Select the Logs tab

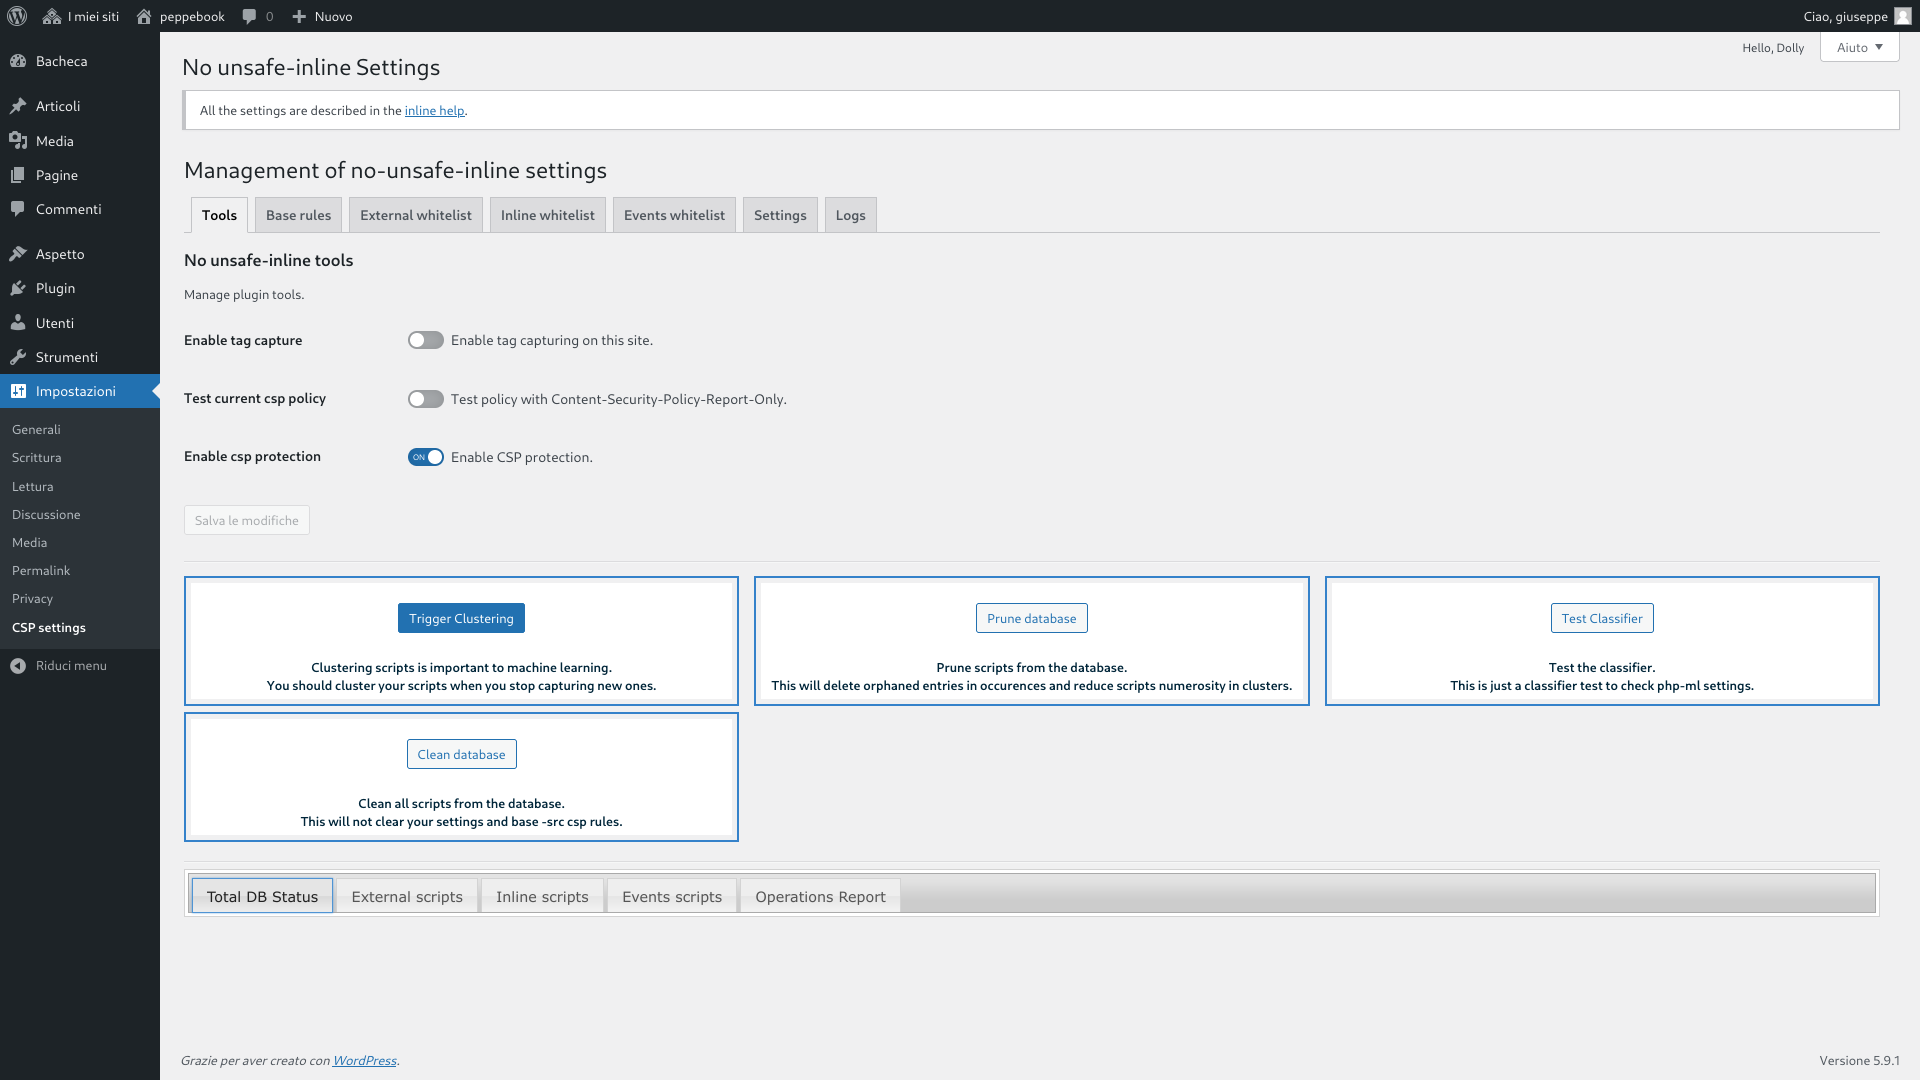pos(849,214)
